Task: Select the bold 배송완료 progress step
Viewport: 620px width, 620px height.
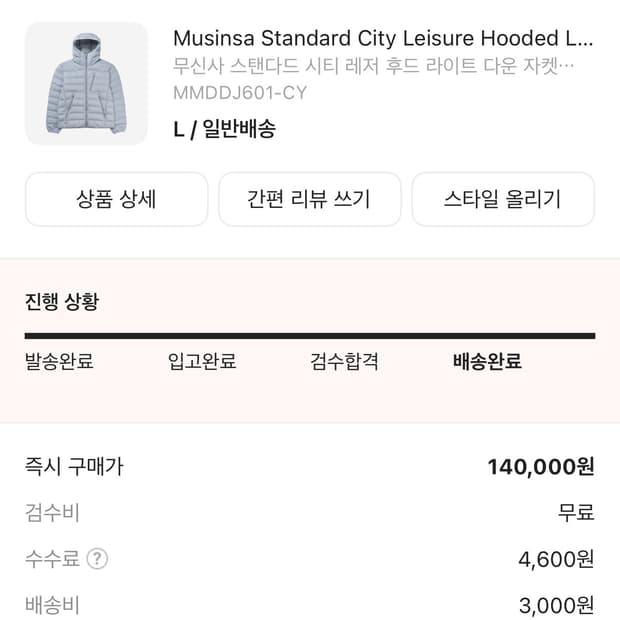Action: (488, 362)
